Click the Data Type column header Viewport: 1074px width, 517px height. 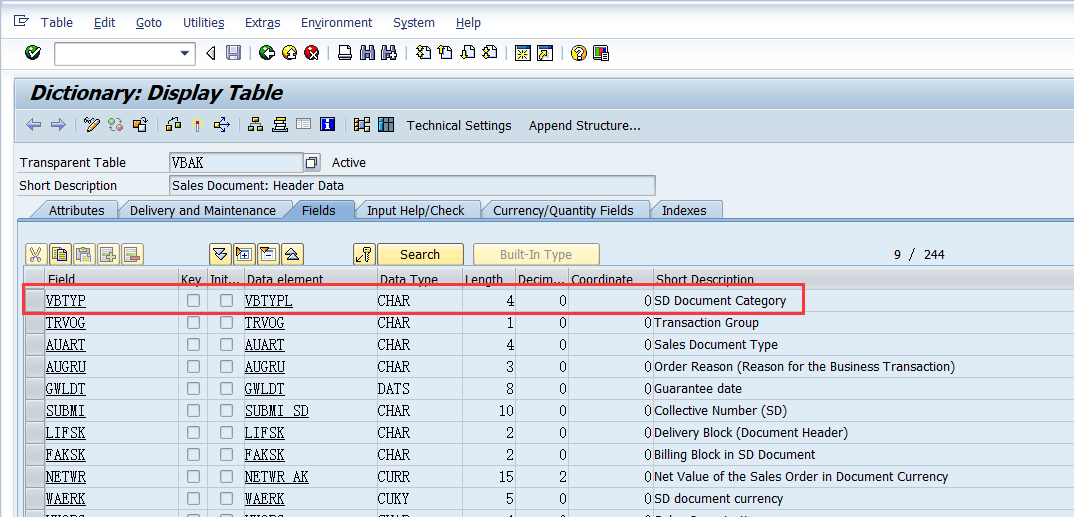click(x=420, y=279)
